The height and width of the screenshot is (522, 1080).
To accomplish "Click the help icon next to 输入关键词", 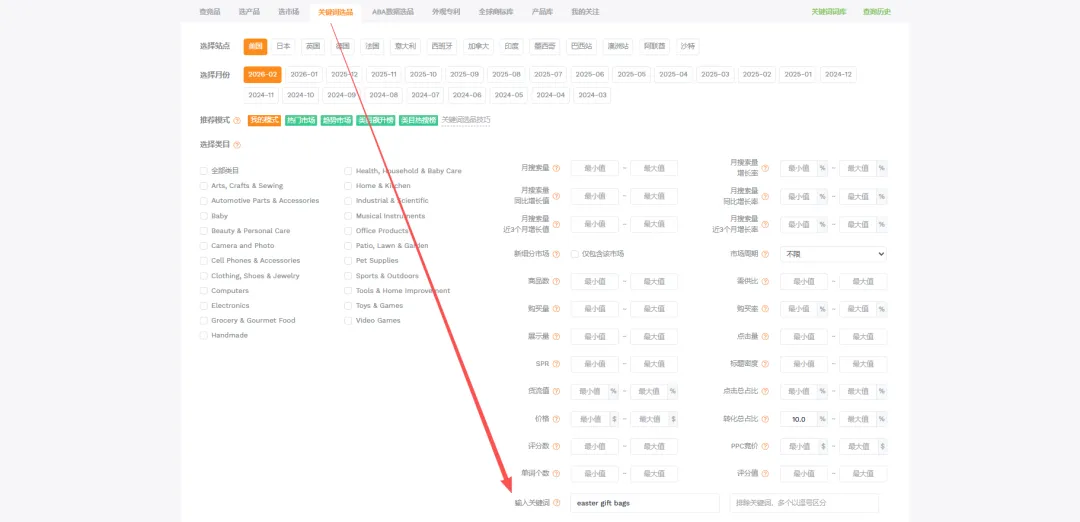I will tap(556, 503).
